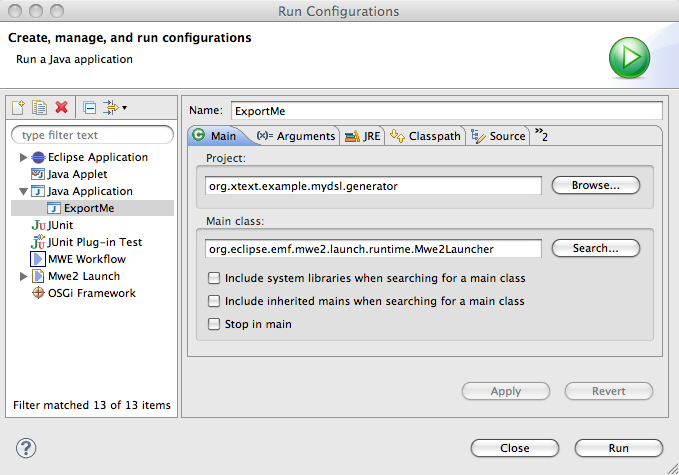Show hidden tabs overflow chevron
This screenshot has width=679, height=475.
tap(541, 135)
